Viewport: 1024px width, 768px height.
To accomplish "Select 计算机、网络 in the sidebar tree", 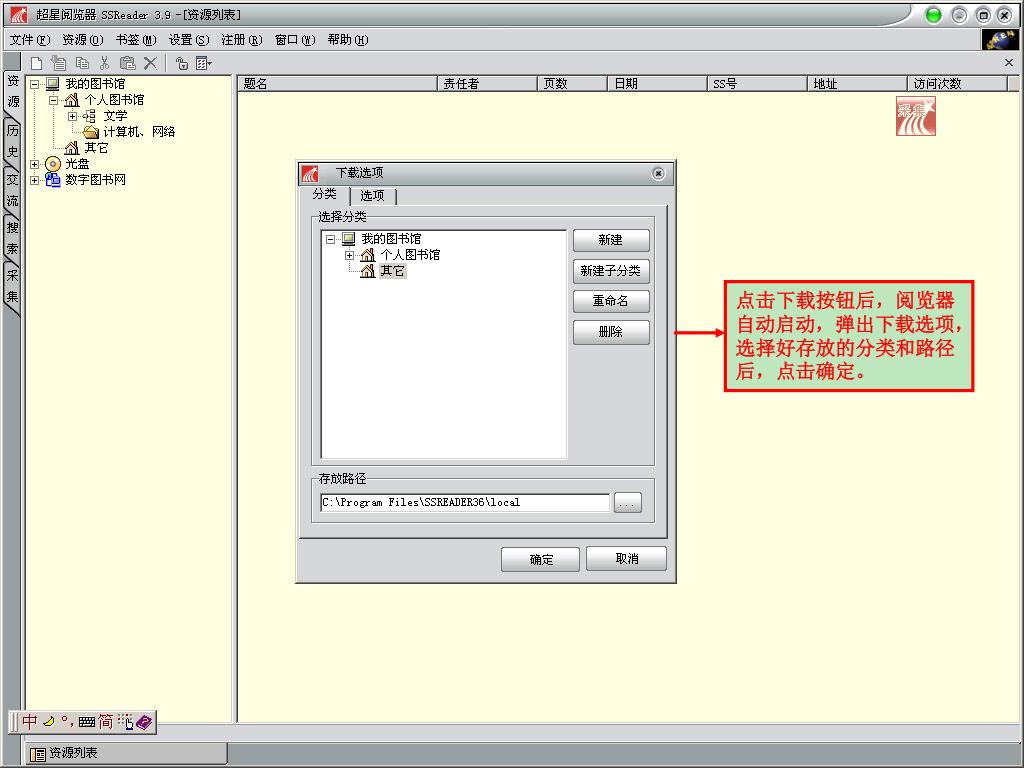I will click(x=139, y=132).
